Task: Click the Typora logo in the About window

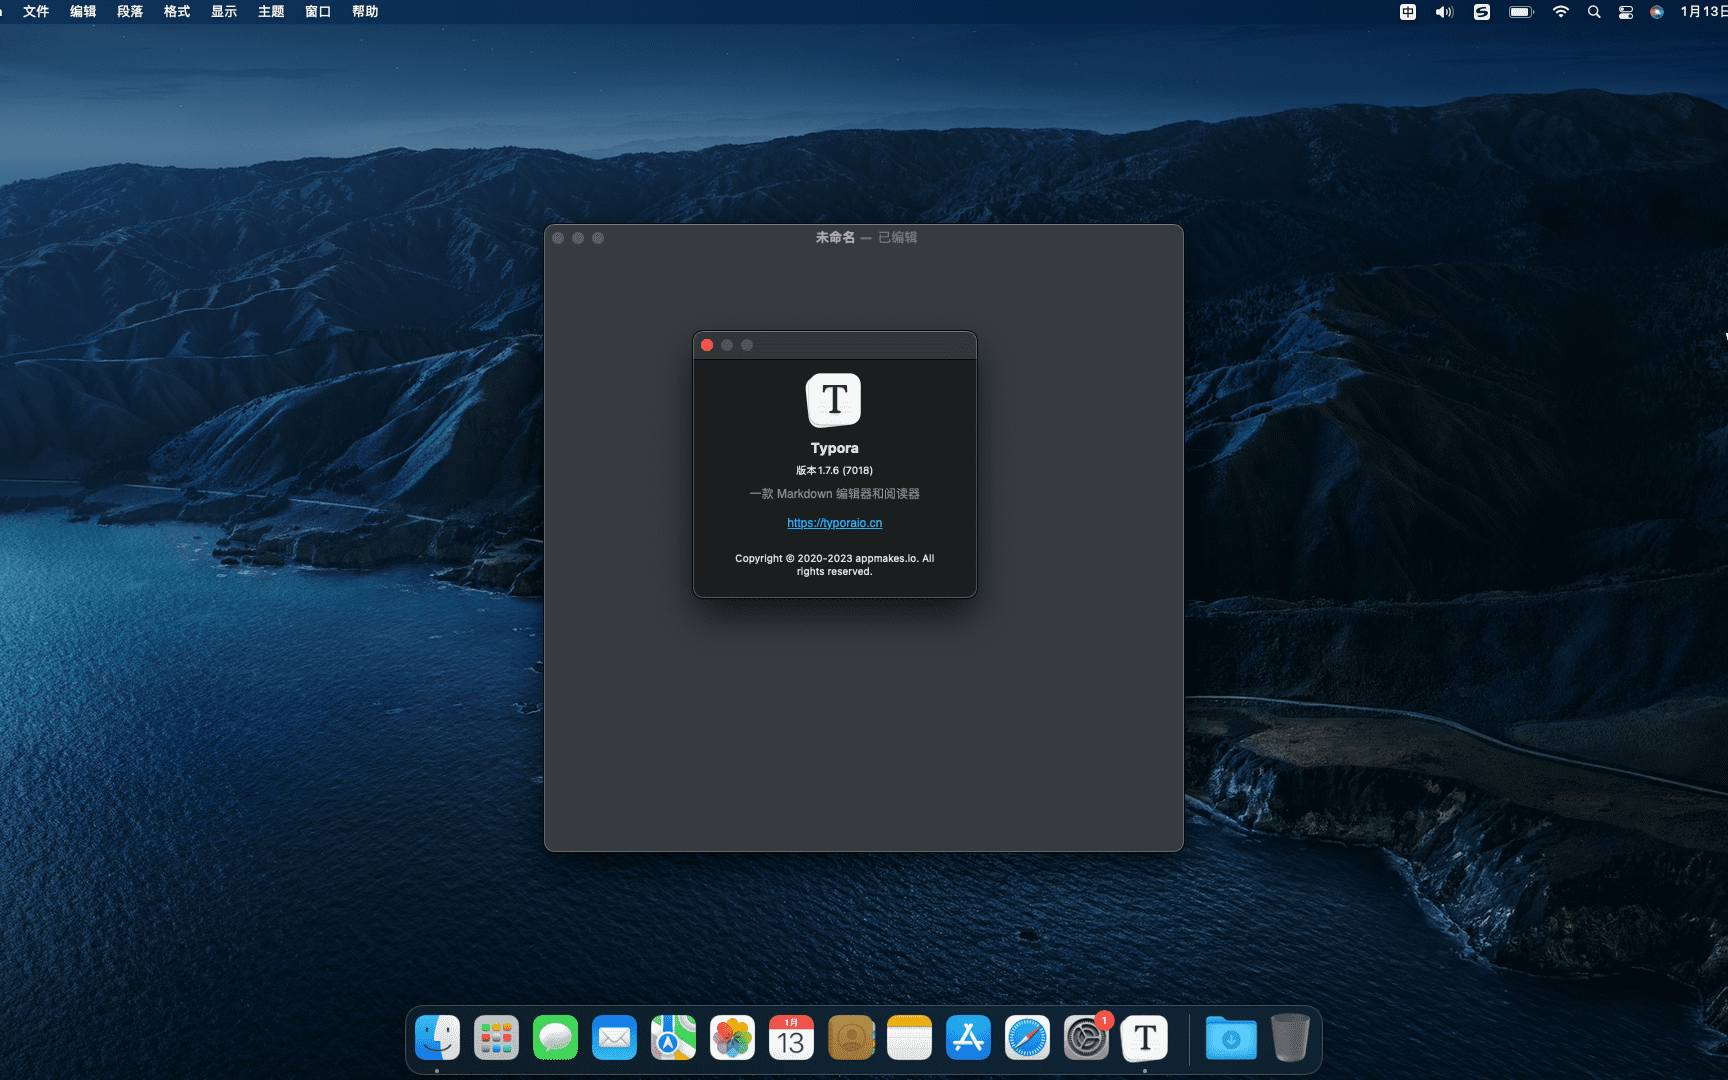Action: [834, 399]
